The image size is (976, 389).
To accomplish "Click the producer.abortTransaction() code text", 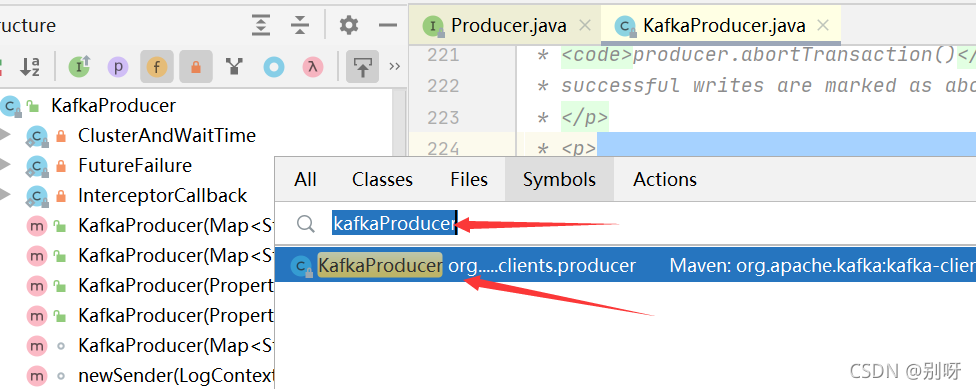I will coord(794,55).
